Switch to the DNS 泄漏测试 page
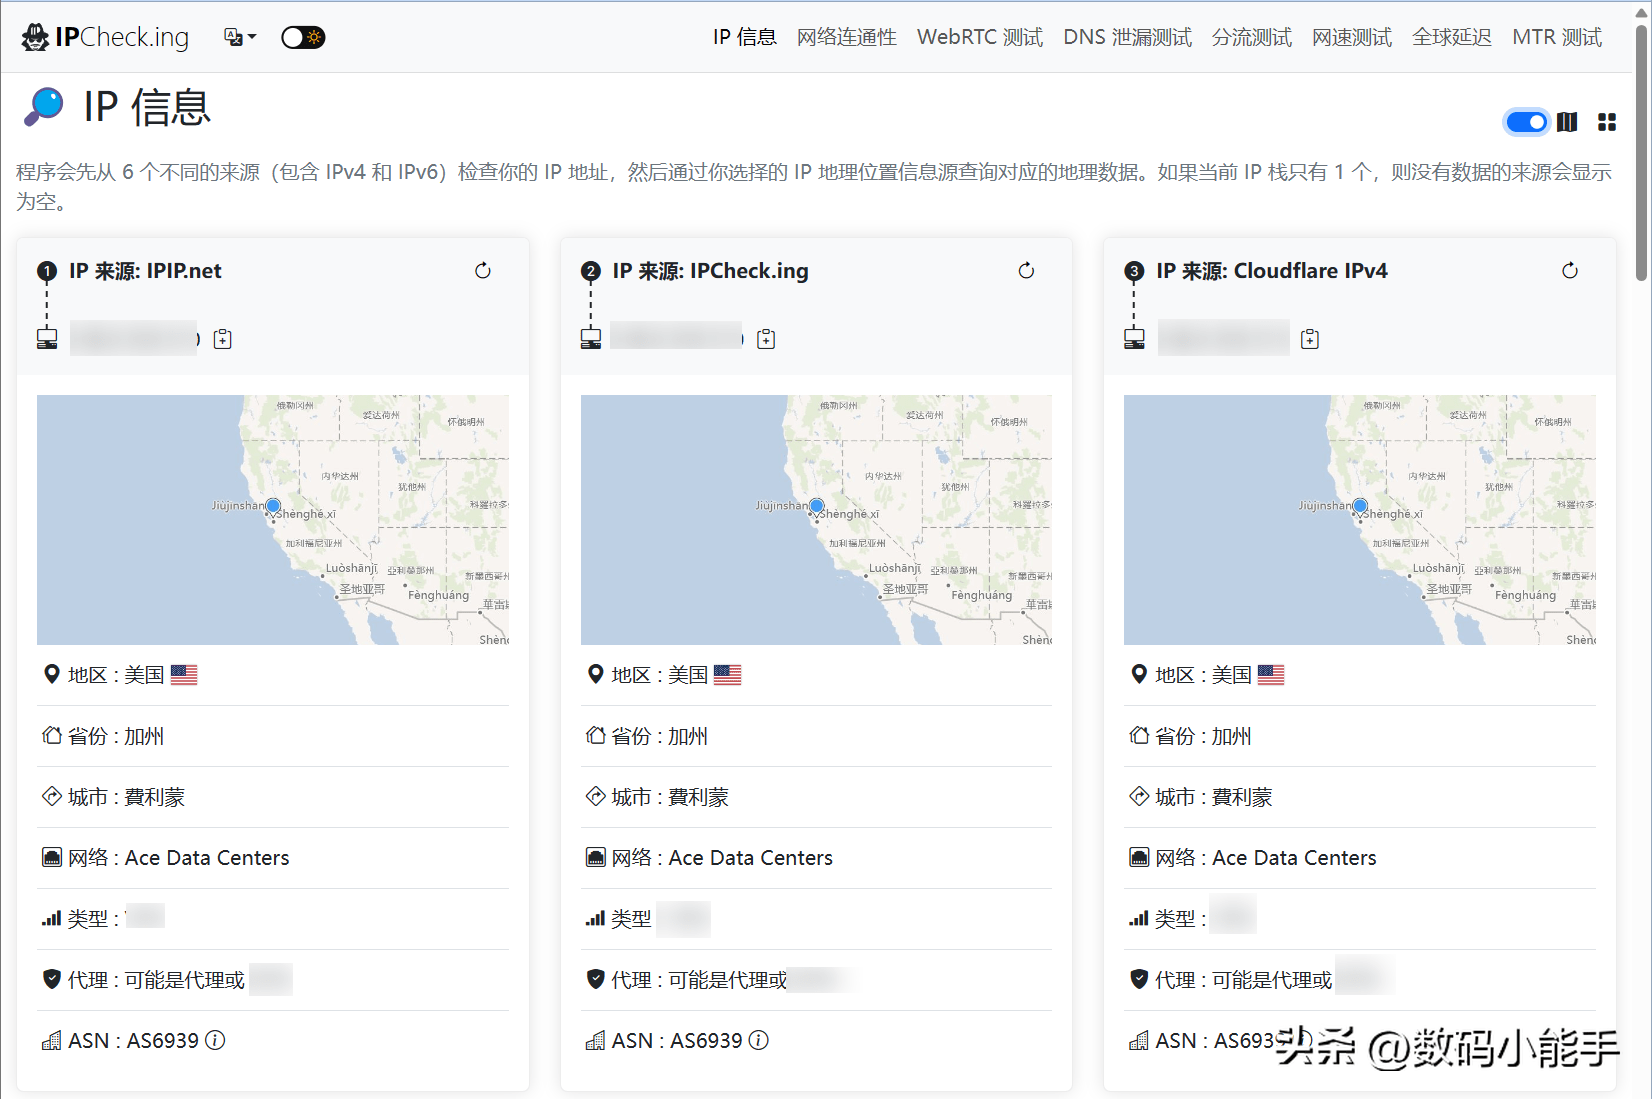1652x1099 pixels. (x=1126, y=36)
